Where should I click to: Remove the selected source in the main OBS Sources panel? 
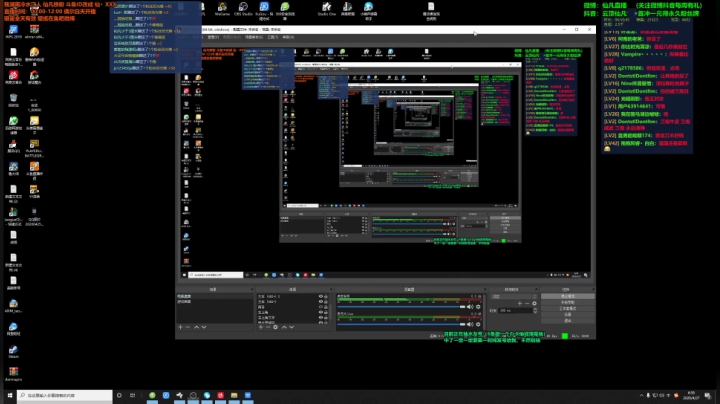(268, 327)
